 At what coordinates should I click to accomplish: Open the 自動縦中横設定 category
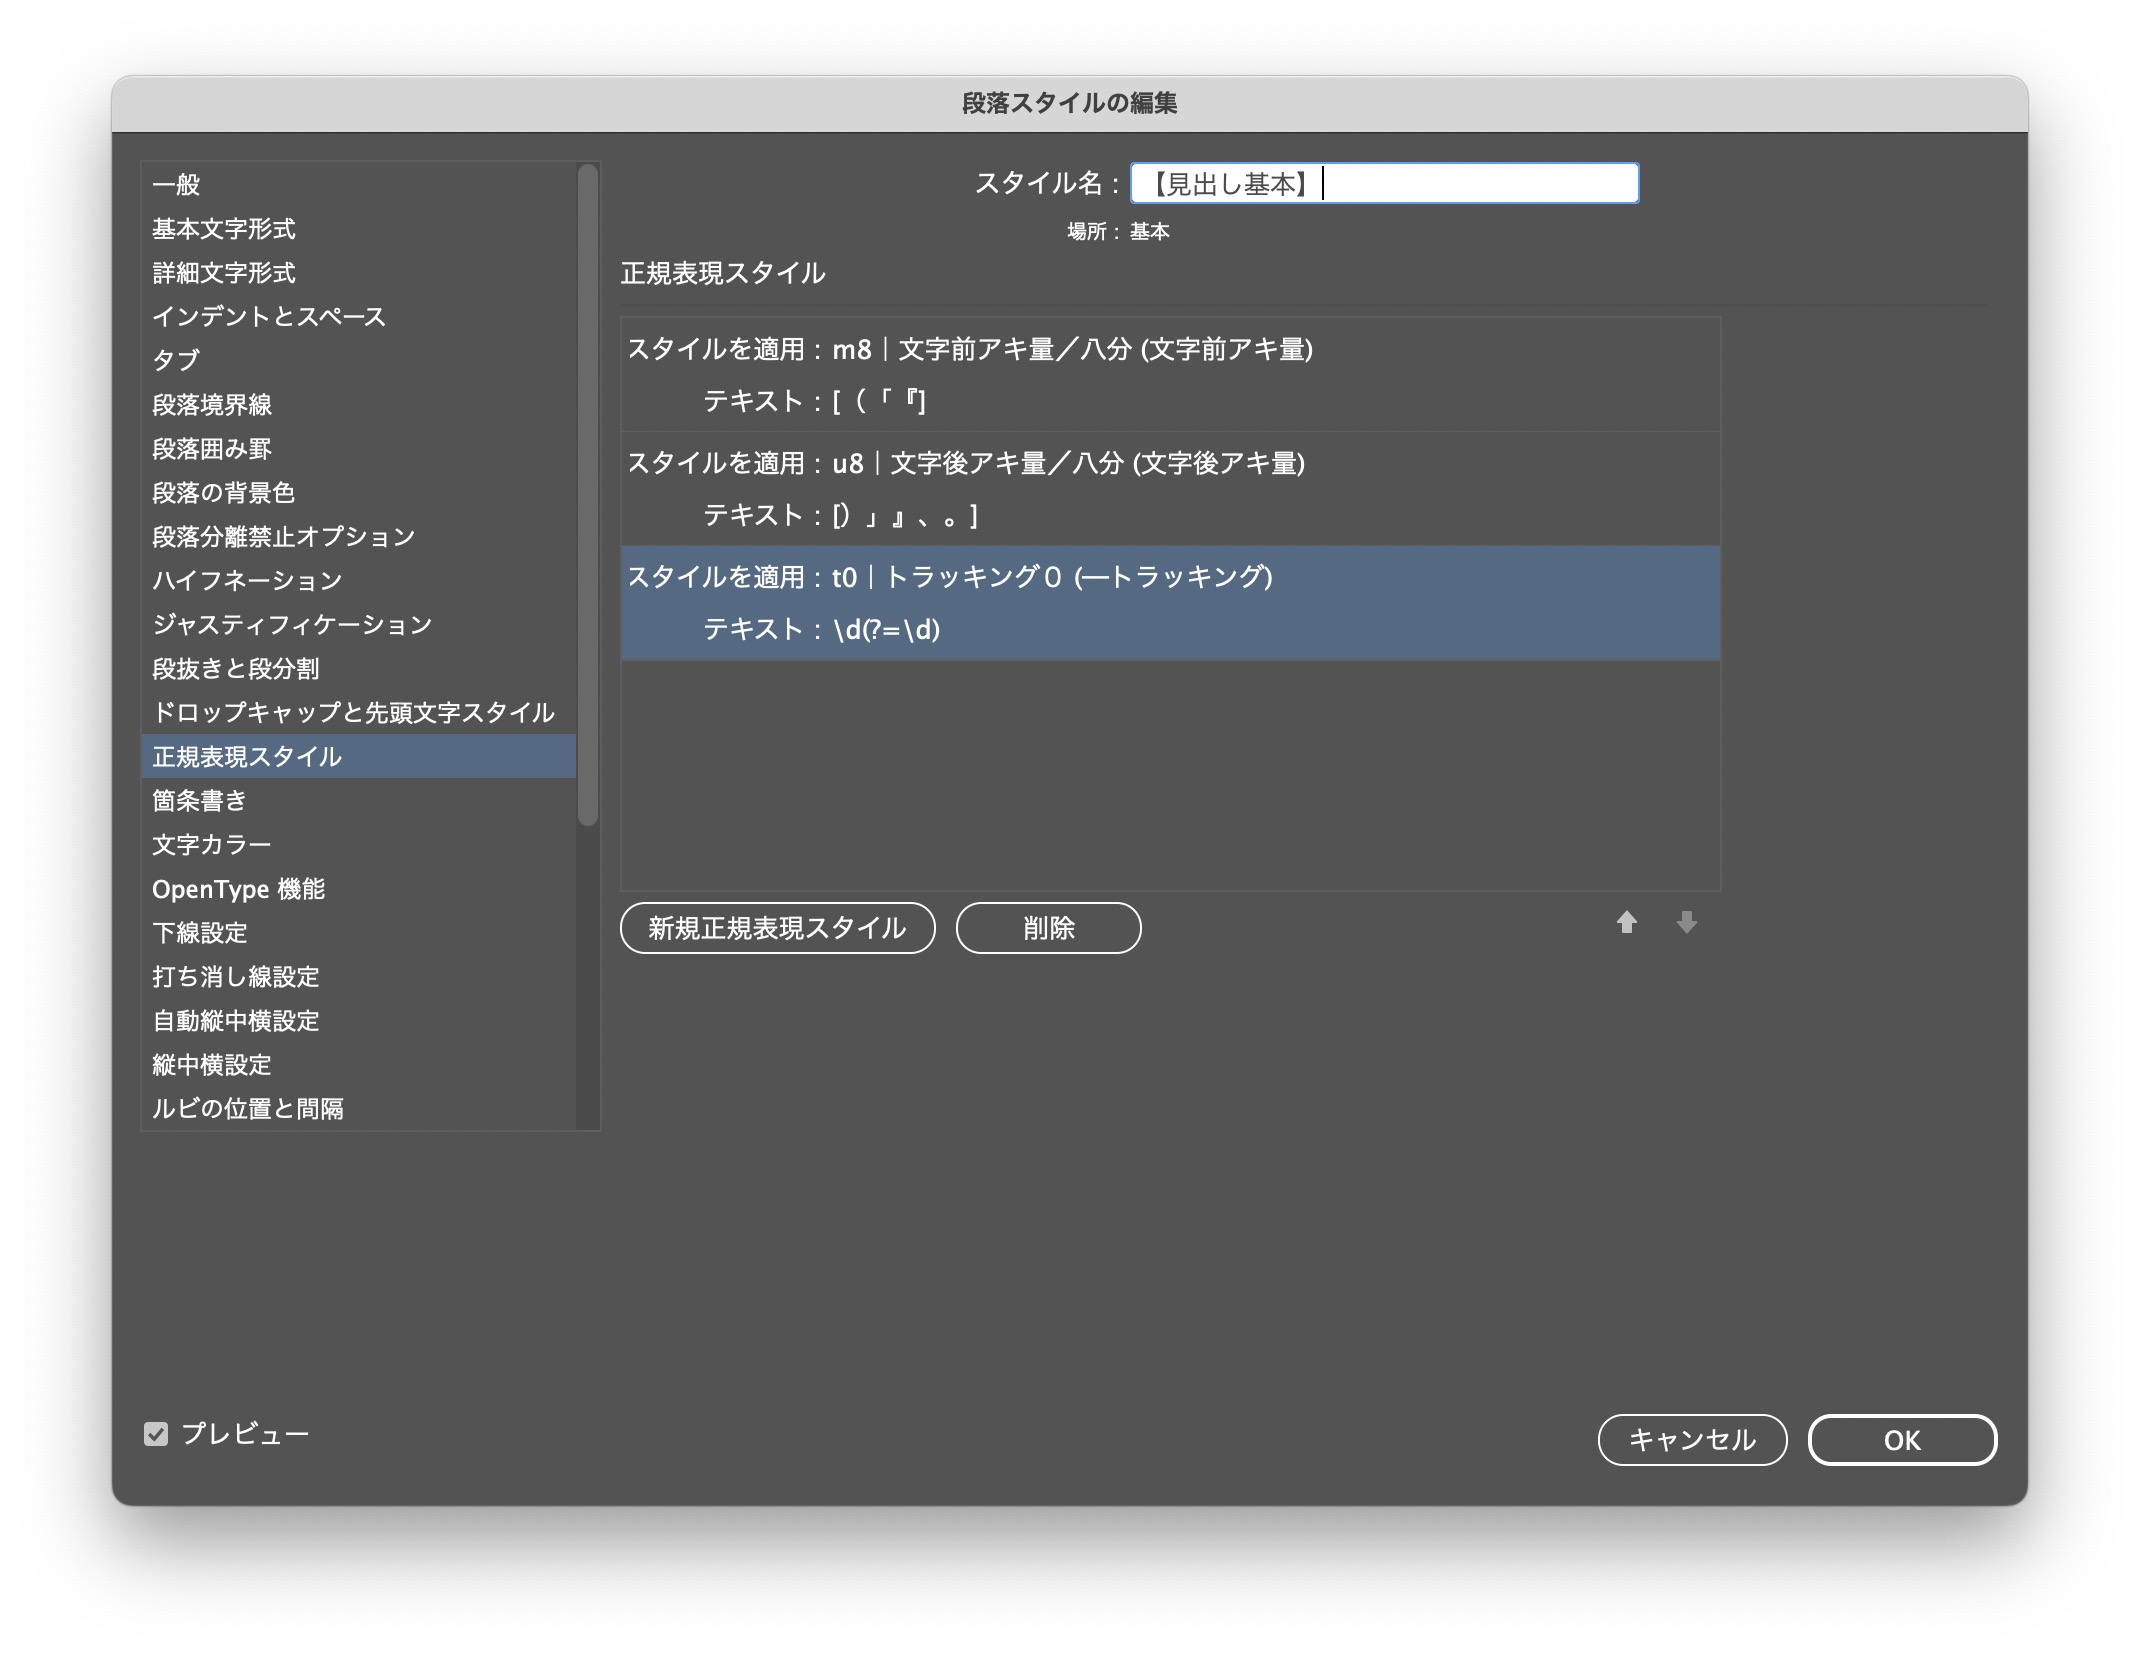click(236, 1021)
